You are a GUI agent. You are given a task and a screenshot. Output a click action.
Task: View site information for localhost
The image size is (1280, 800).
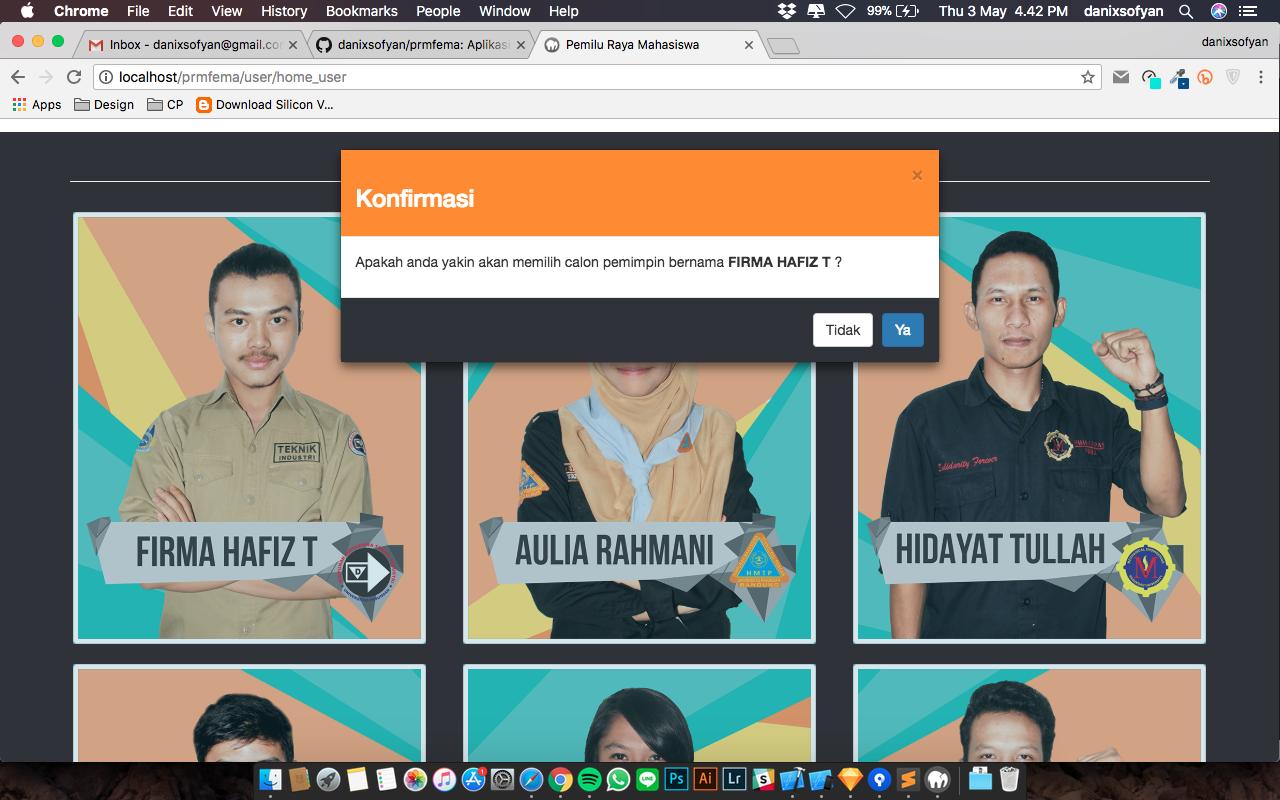(x=106, y=77)
